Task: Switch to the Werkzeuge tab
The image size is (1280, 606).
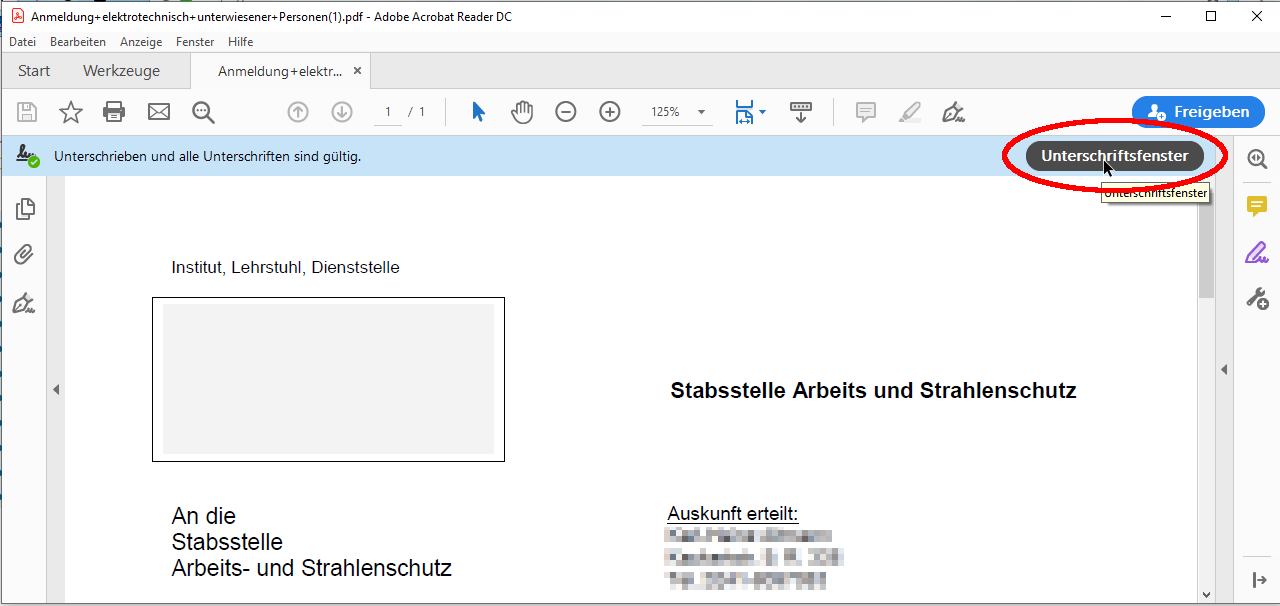Action: click(x=121, y=70)
